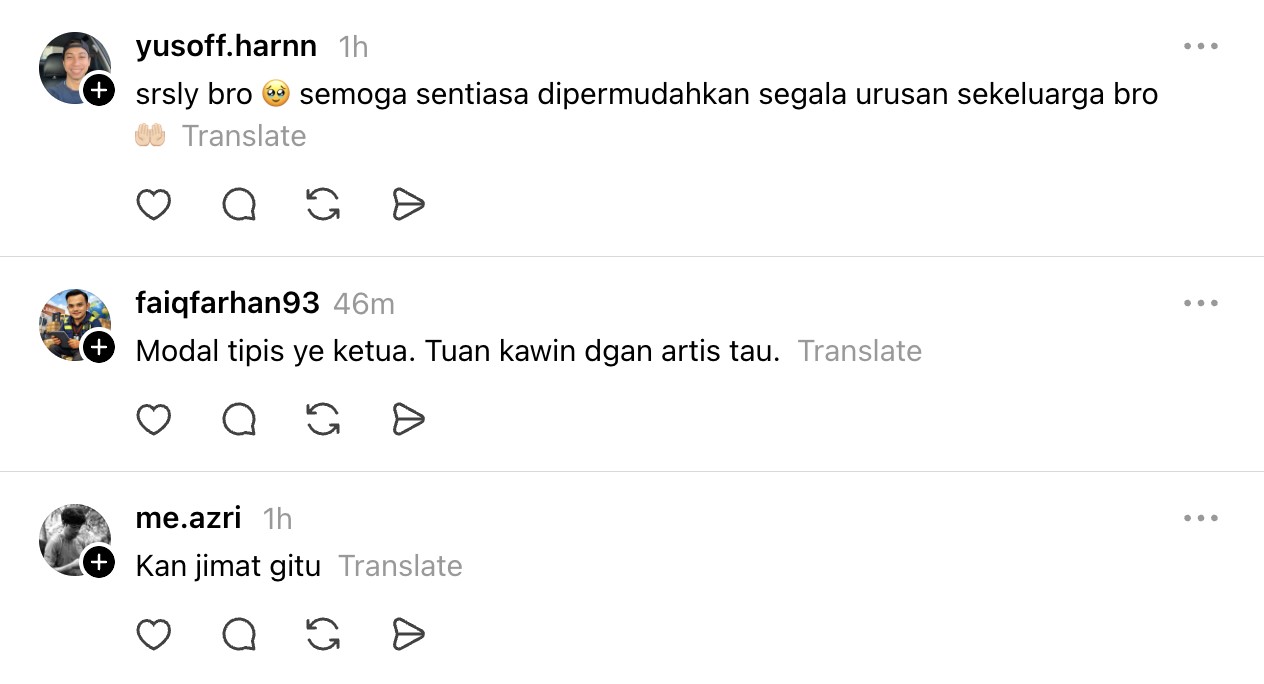Screen dimensions: 1264x684
Task: Open more options for yusoff.harnn's comment
Action: (x=1200, y=46)
